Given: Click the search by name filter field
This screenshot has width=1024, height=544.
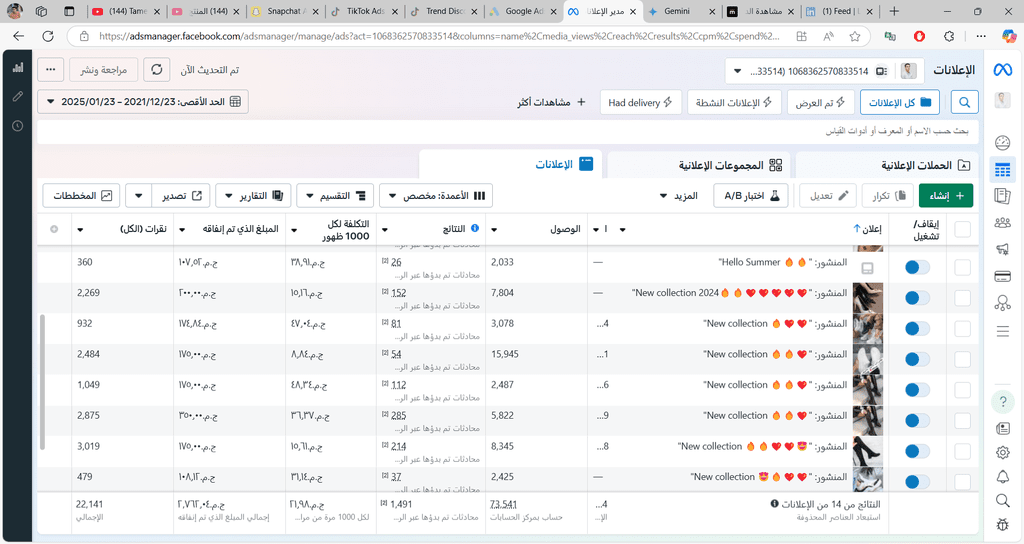Looking at the screenshot, I should 508,131.
